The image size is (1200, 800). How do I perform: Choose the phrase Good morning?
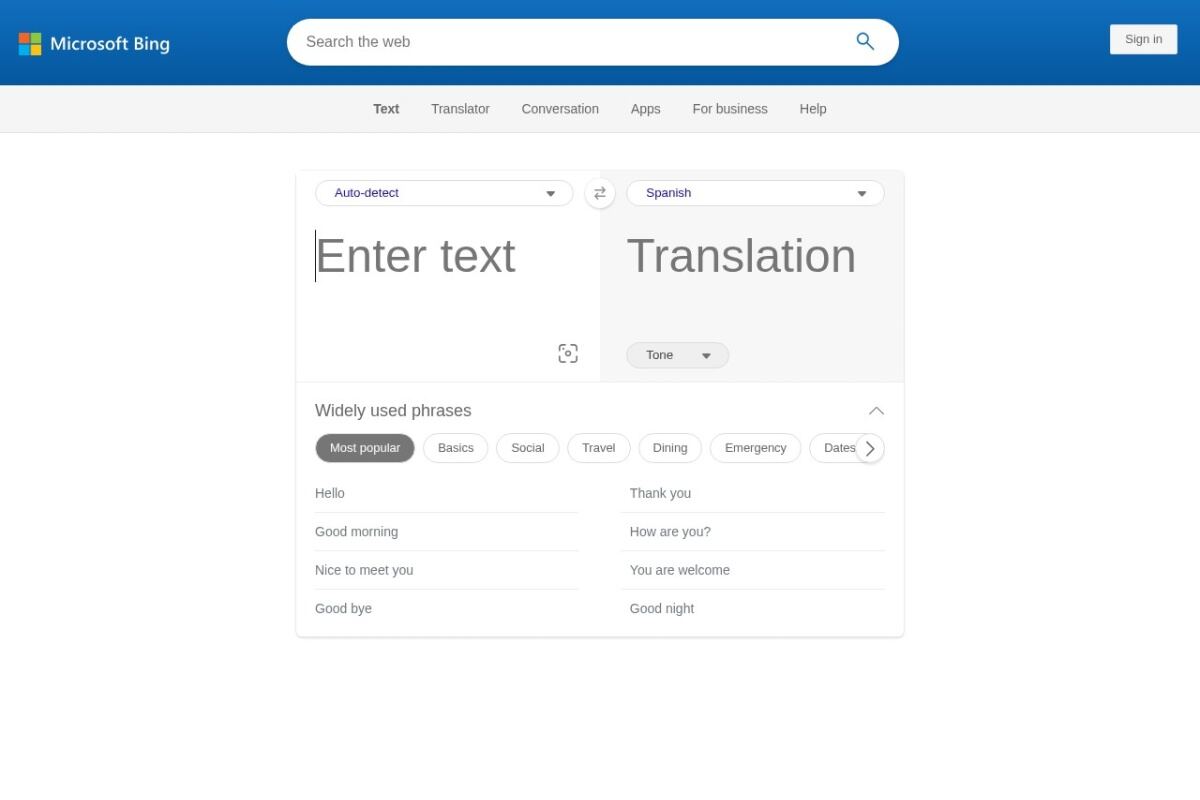[356, 532]
